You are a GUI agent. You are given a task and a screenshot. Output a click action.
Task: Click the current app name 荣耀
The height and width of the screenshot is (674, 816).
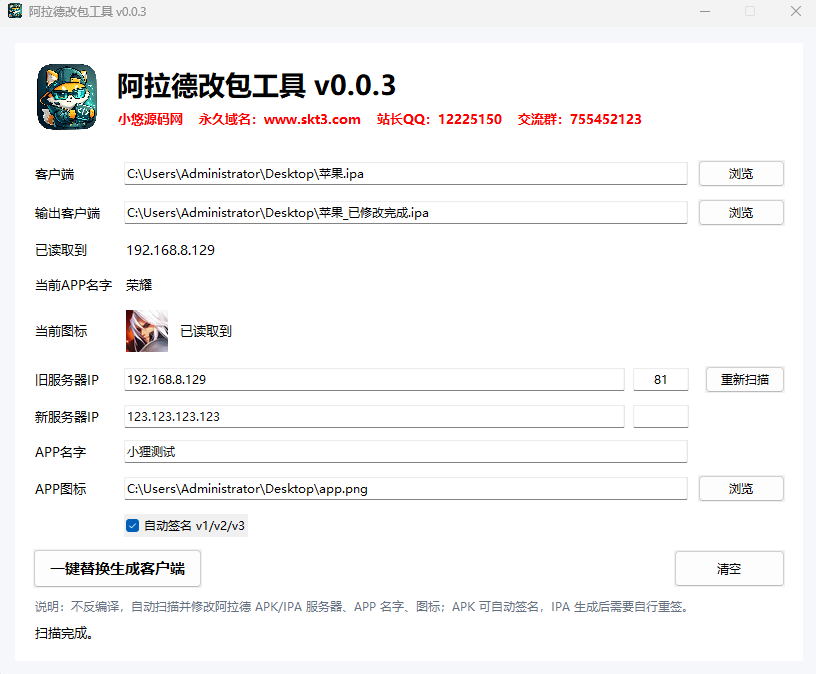pyautogui.click(x=139, y=285)
